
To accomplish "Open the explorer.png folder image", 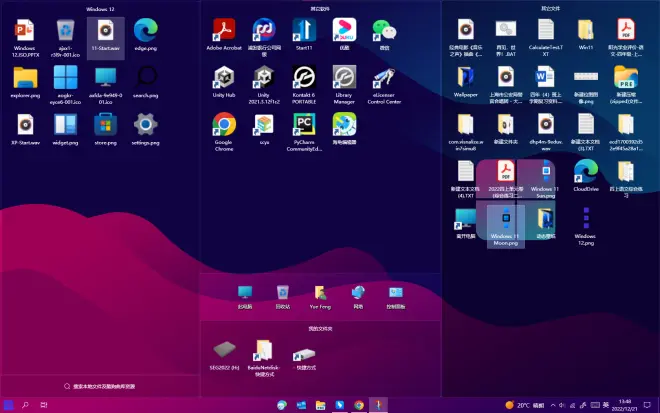I will [x=25, y=83].
